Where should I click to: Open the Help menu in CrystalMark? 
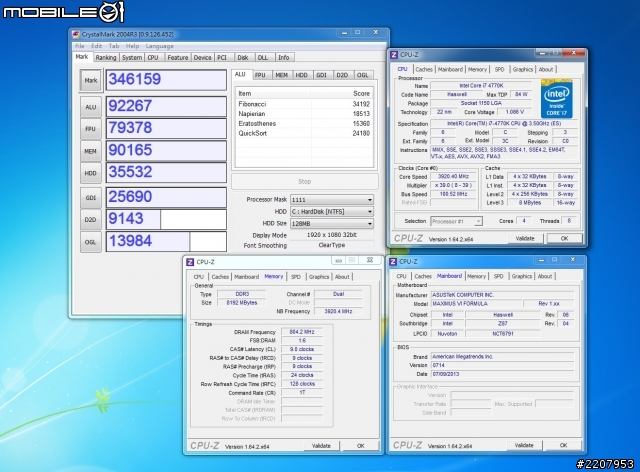coord(132,46)
